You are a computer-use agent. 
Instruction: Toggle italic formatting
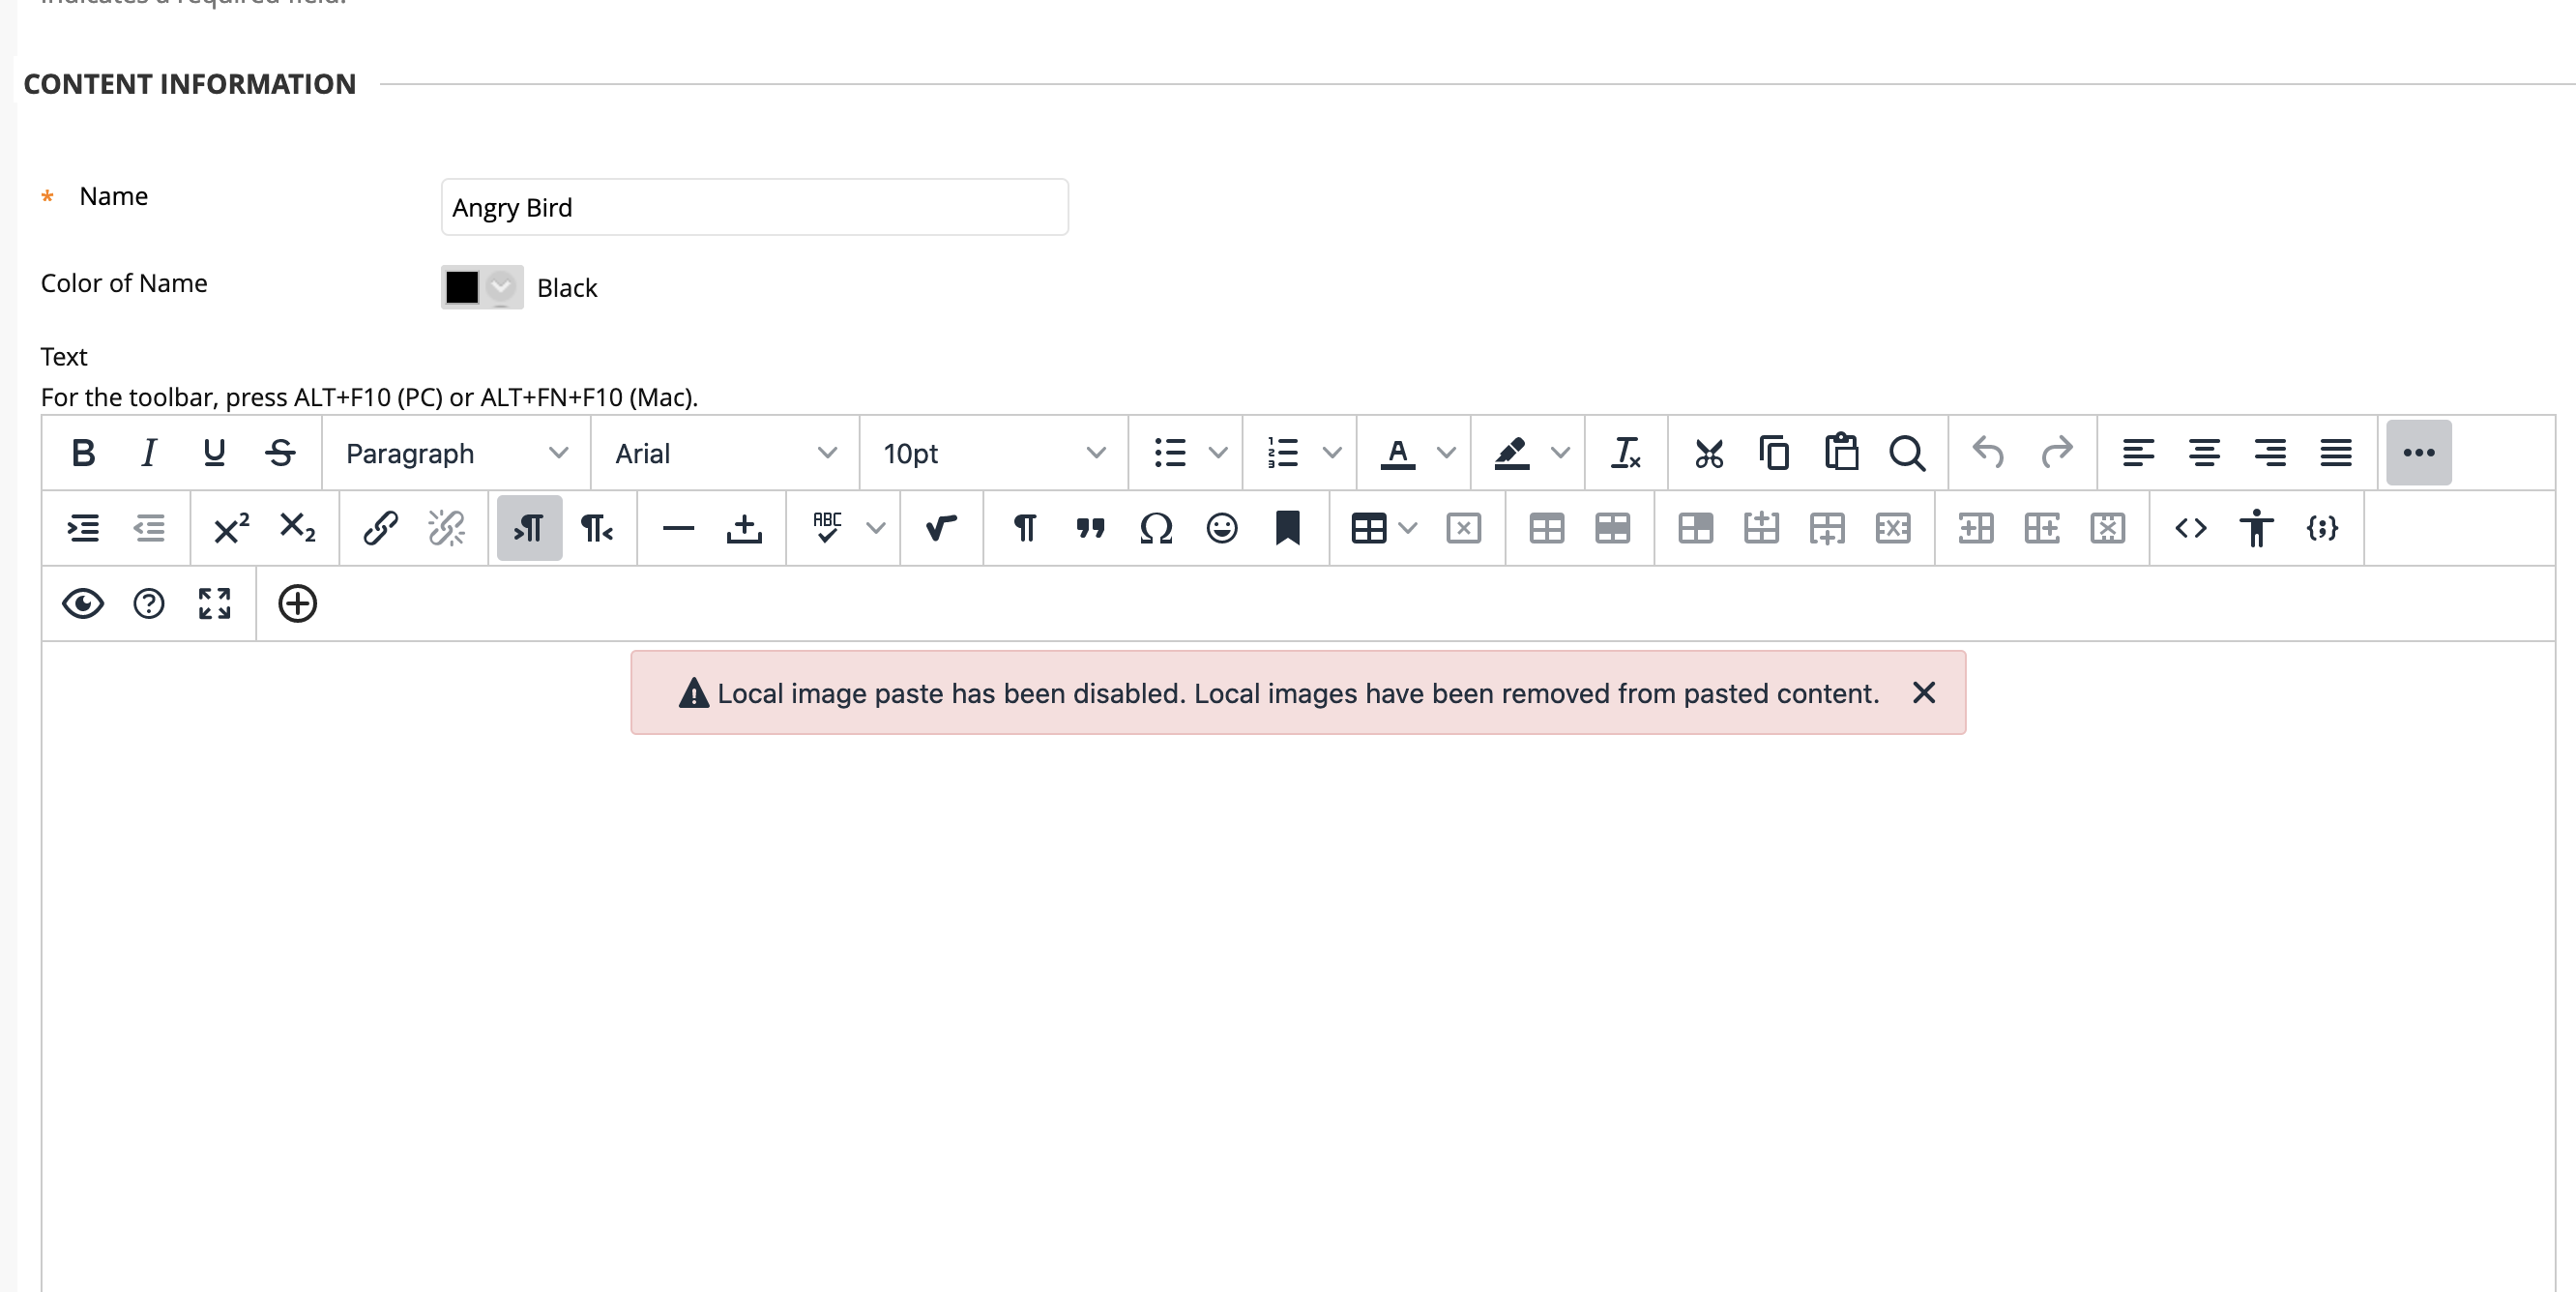click(x=149, y=453)
